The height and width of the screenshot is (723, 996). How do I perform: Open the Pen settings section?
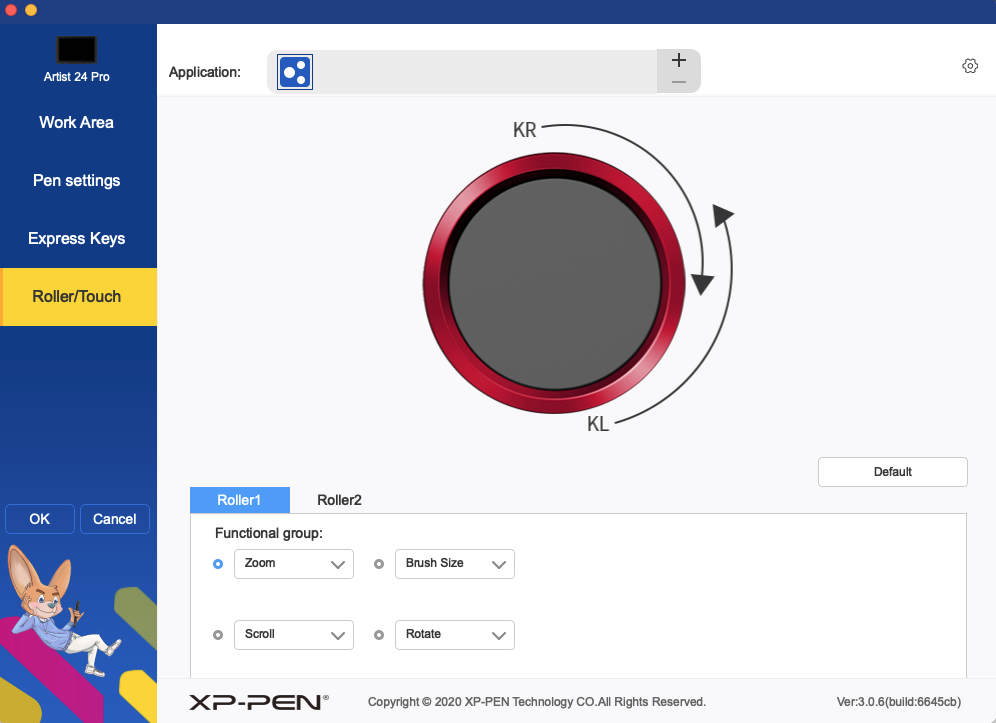coord(76,180)
